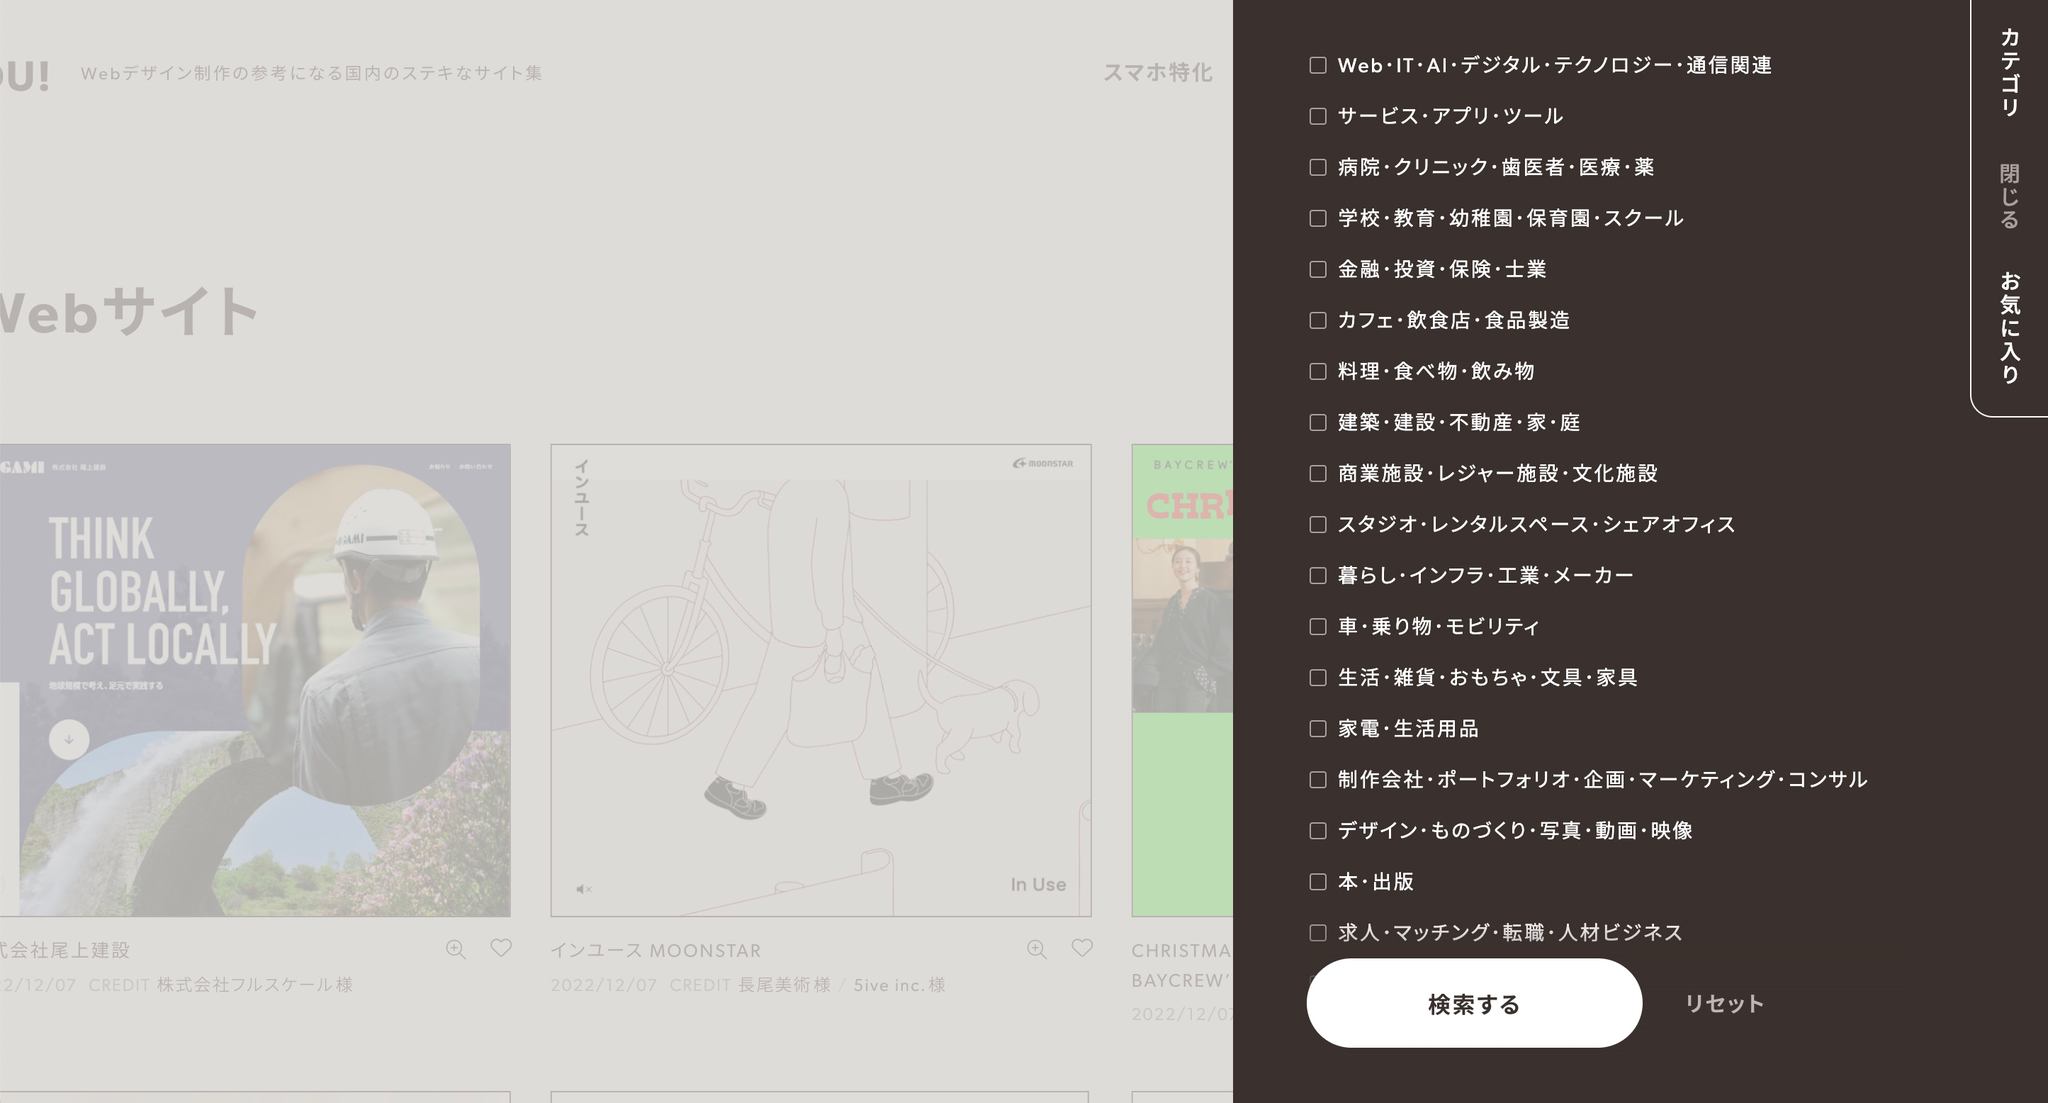Open お気に入り vertical side tab
The width and height of the screenshot is (2048, 1103).
pos(2009,327)
